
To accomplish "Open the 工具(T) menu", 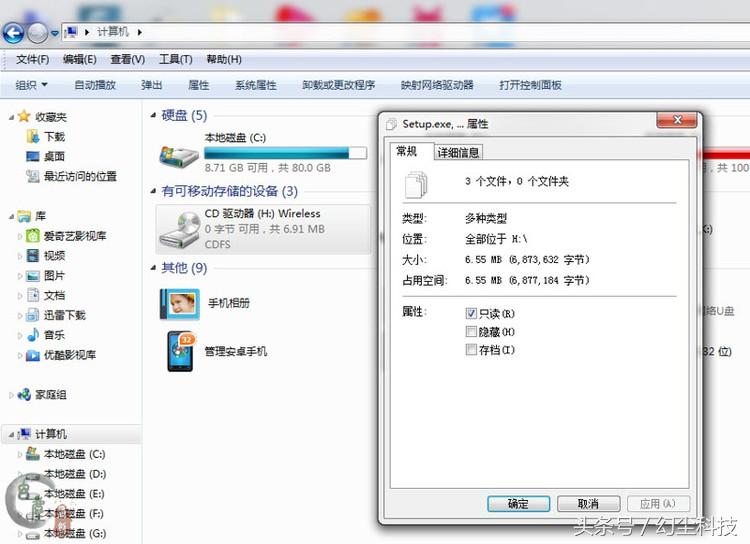I will pos(176,59).
